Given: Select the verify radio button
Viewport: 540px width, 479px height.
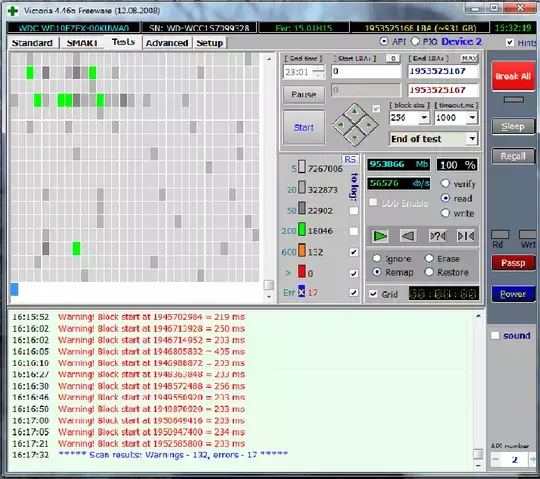Looking at the screenshot, I should click(x=445, y=184).
